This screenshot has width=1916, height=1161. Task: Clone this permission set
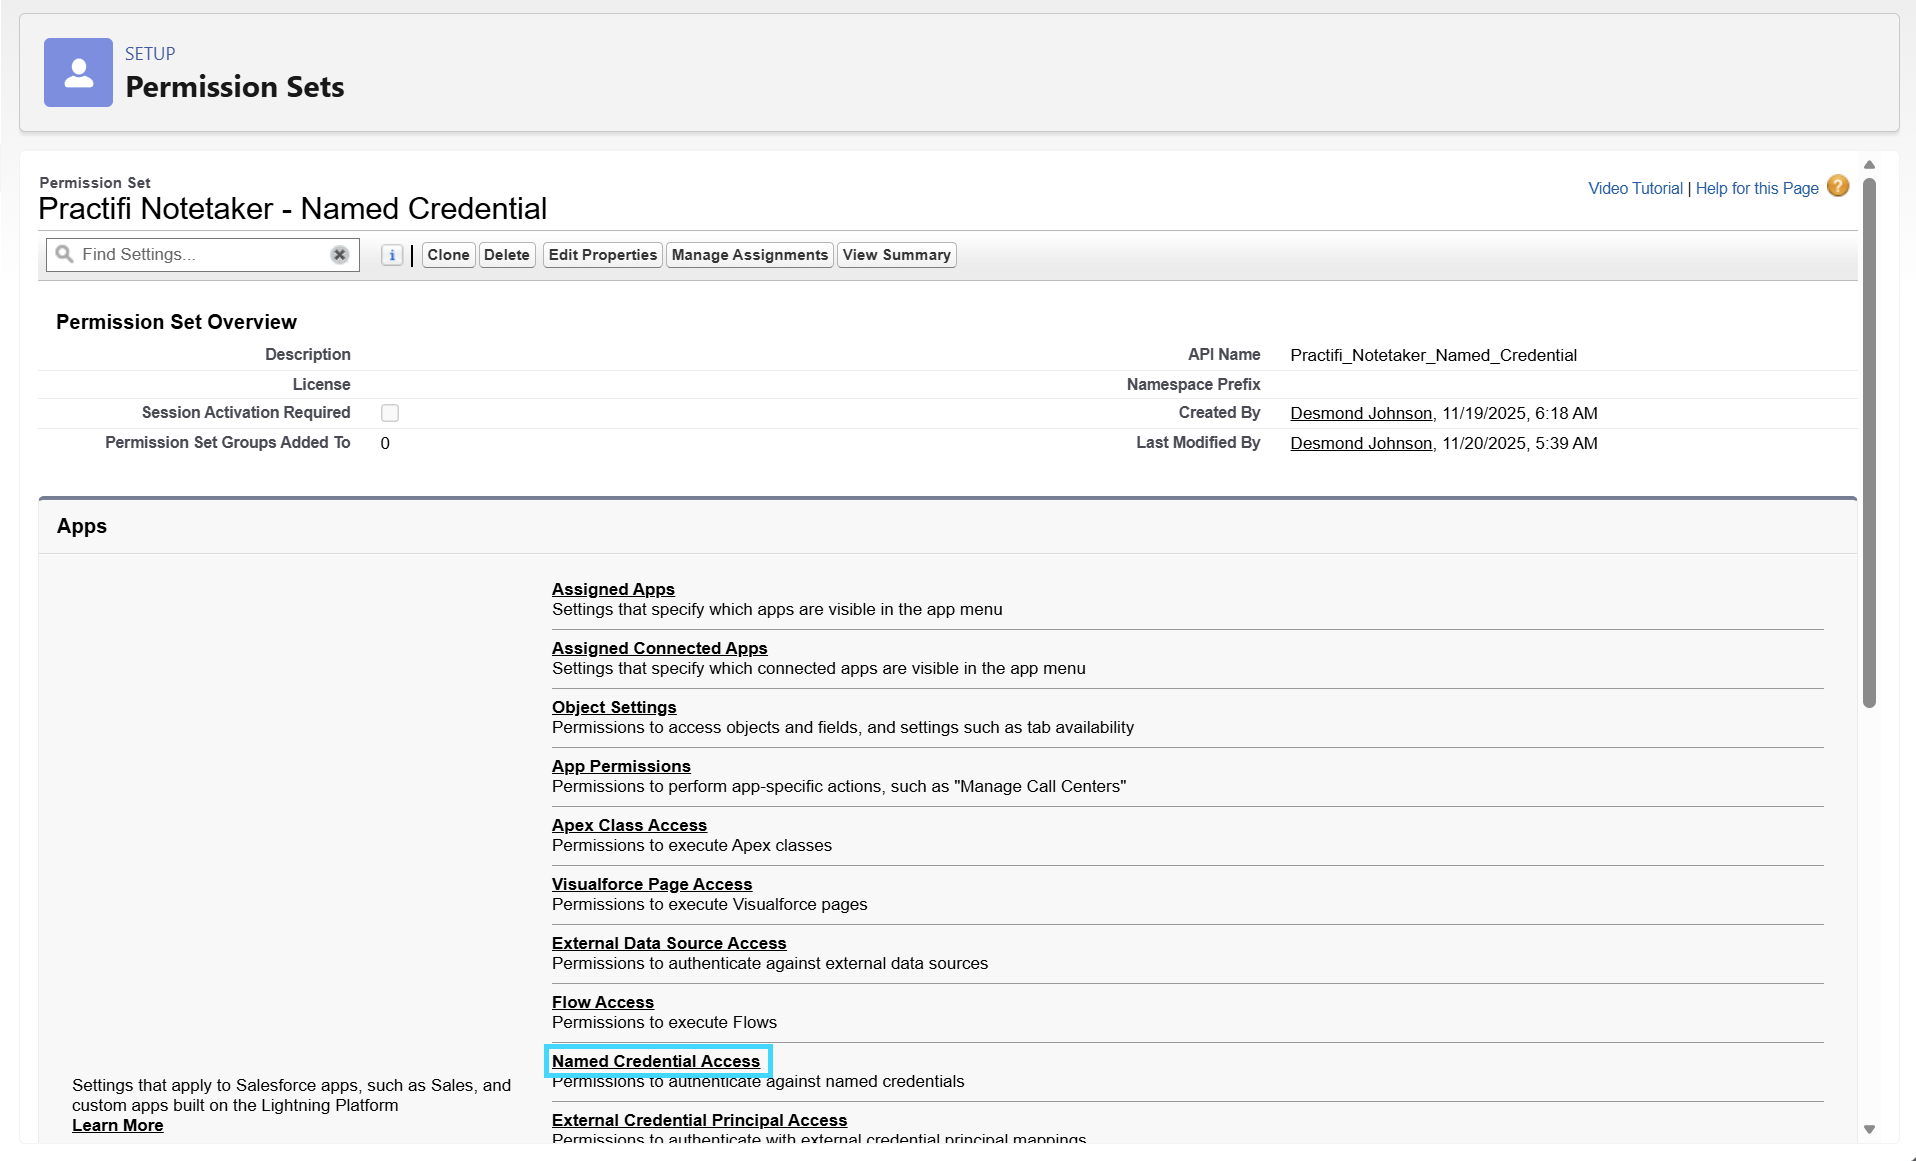[x=448, y=255]
